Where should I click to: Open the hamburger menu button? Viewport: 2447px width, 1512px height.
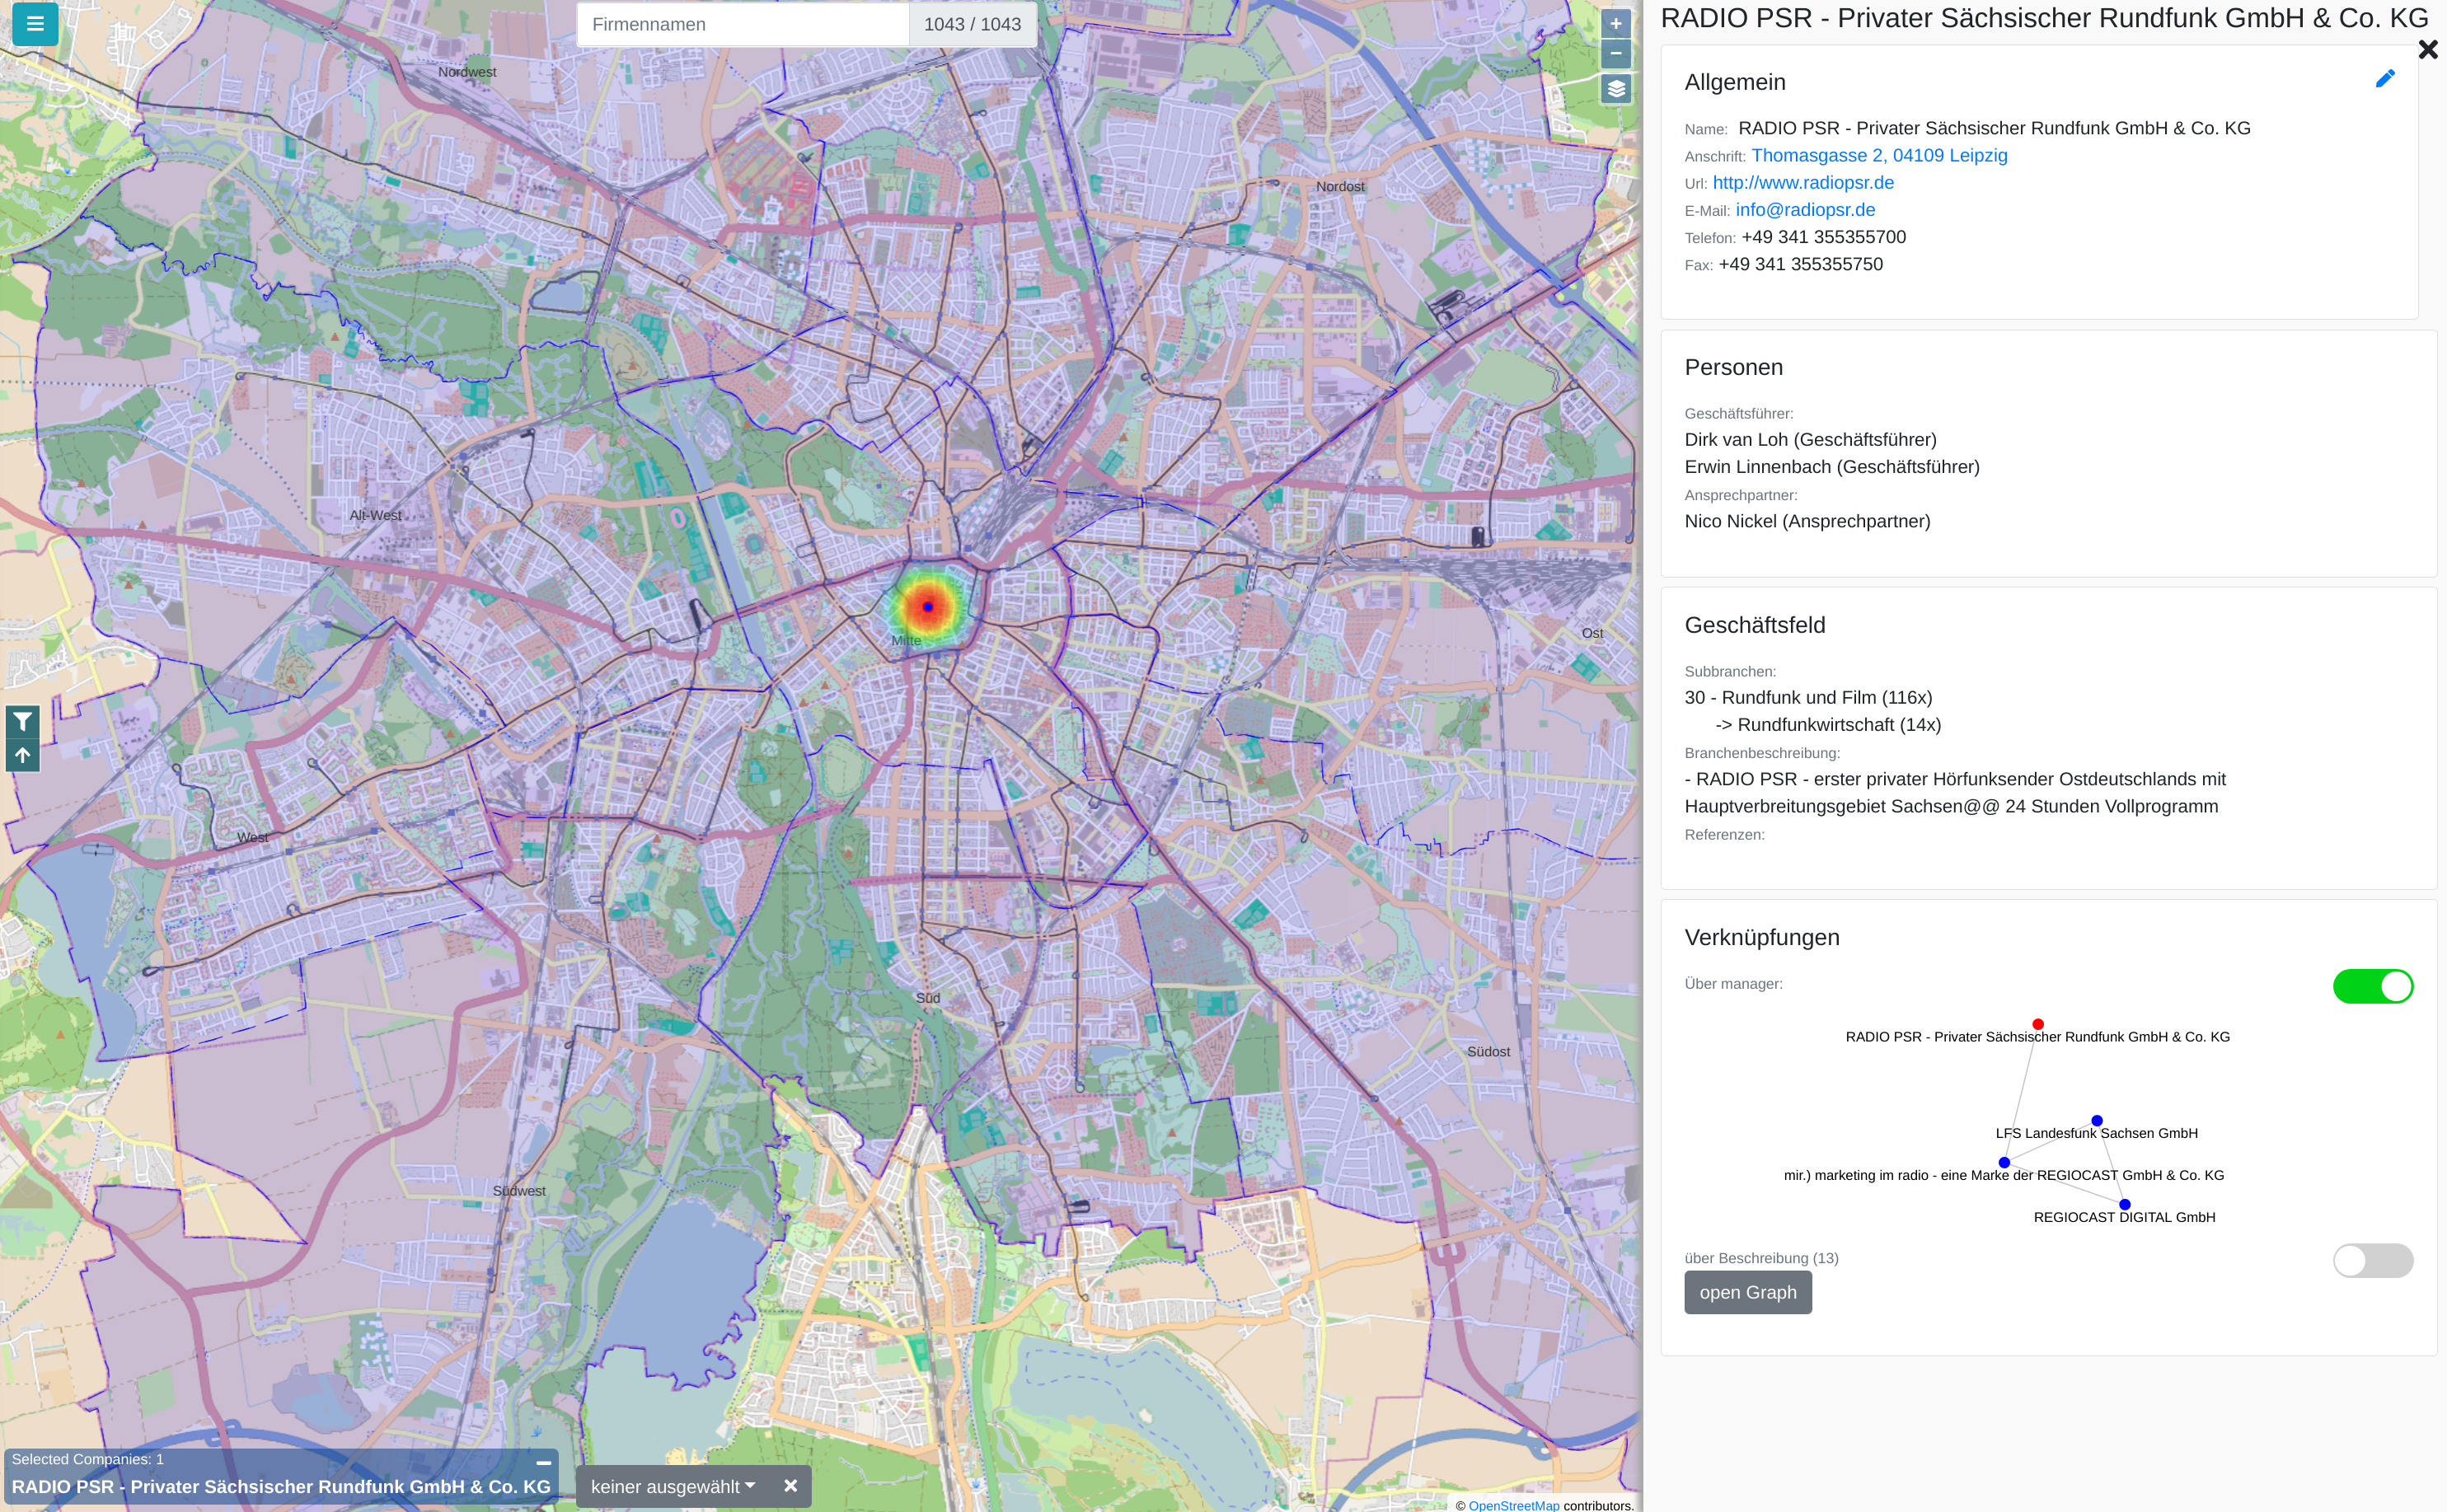coord(35,23)
